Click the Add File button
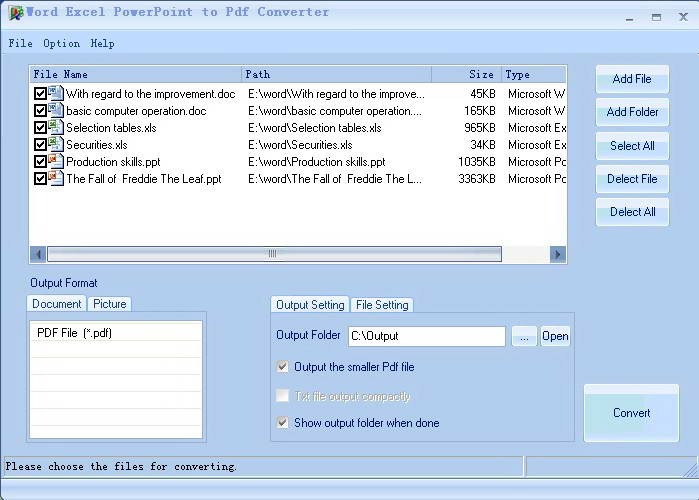The width and height of the screenshot is (699, 500). coord(632,79)
